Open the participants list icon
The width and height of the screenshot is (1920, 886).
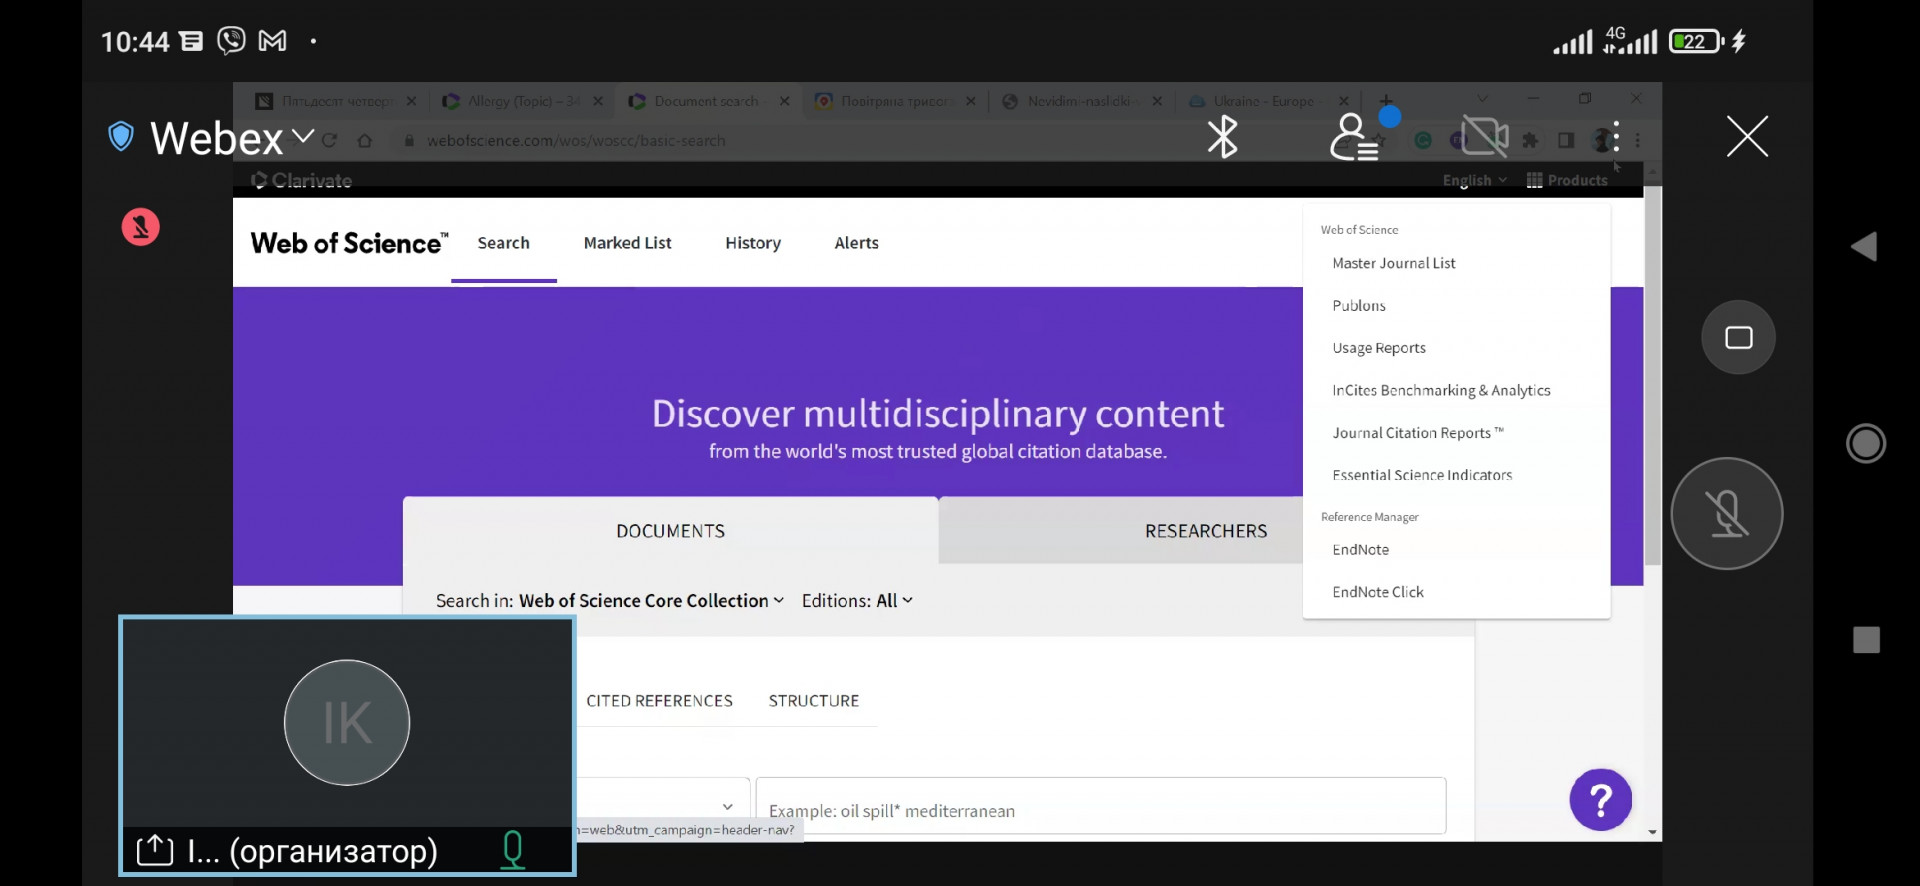tap(1354, 137)
